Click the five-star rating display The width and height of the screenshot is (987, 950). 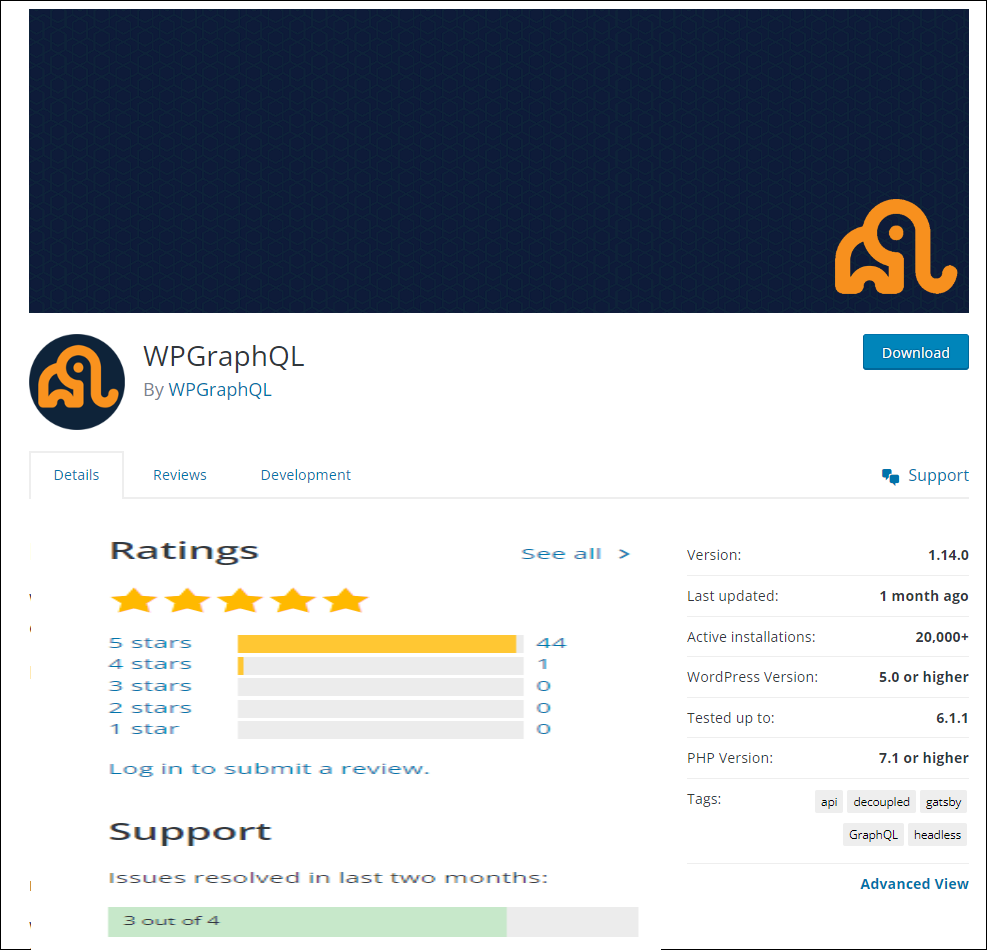[x=239, y=601]
